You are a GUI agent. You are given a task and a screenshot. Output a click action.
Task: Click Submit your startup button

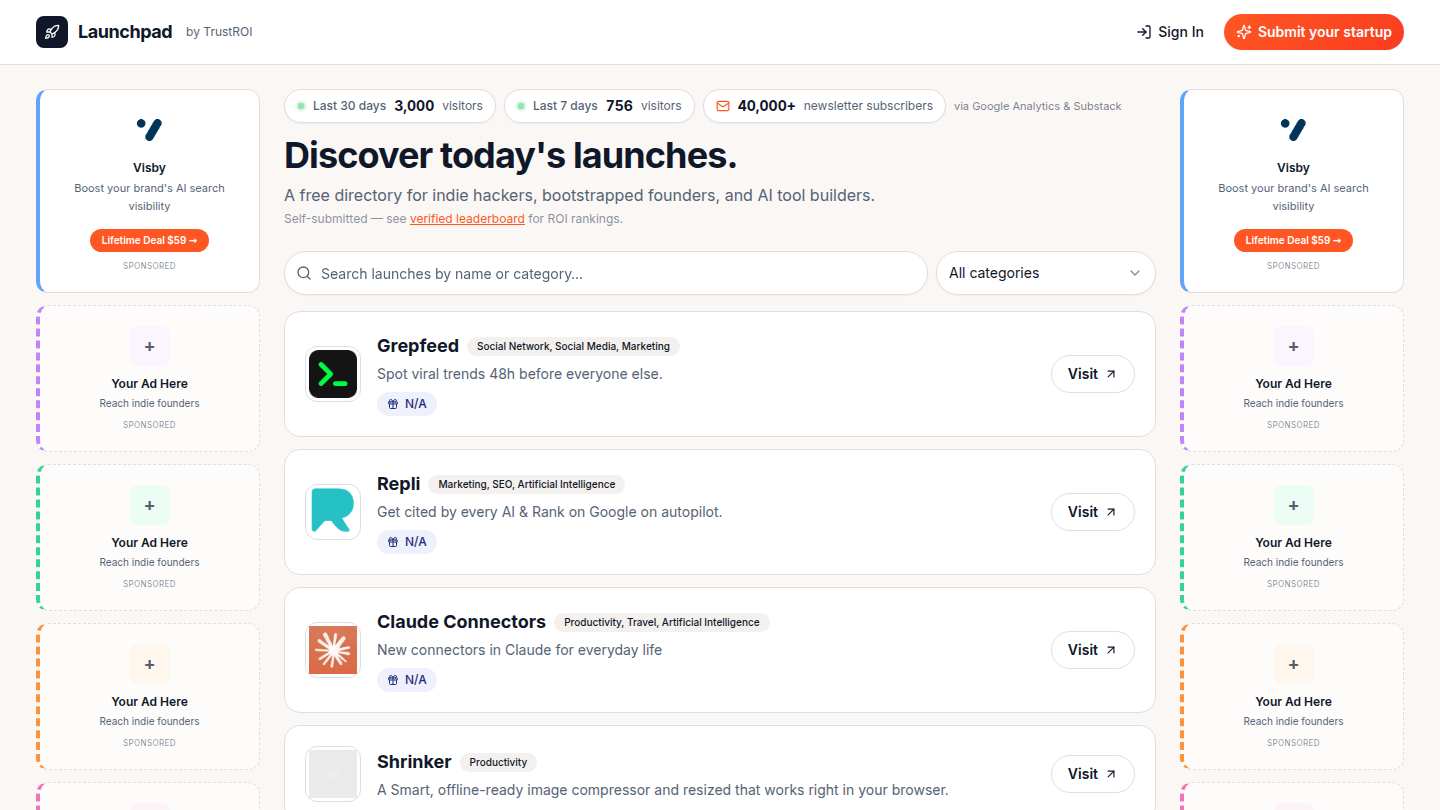point(1314,32)
